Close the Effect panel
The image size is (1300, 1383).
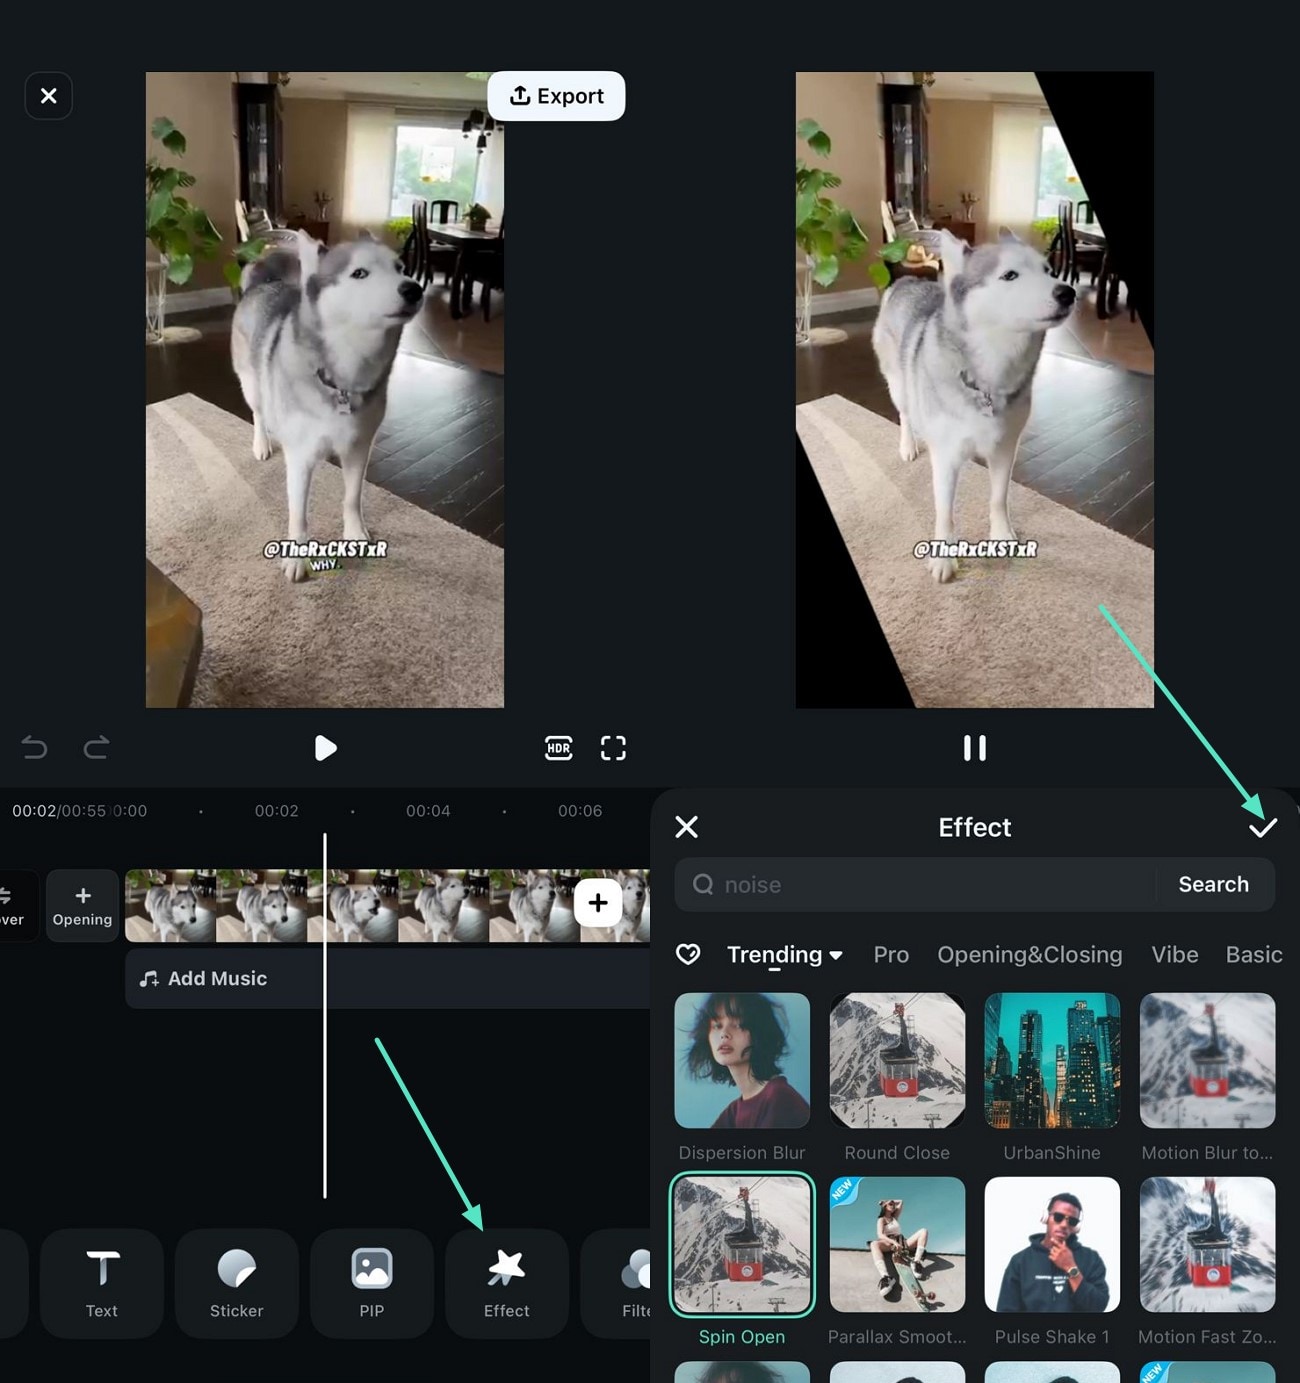point(686,827)
